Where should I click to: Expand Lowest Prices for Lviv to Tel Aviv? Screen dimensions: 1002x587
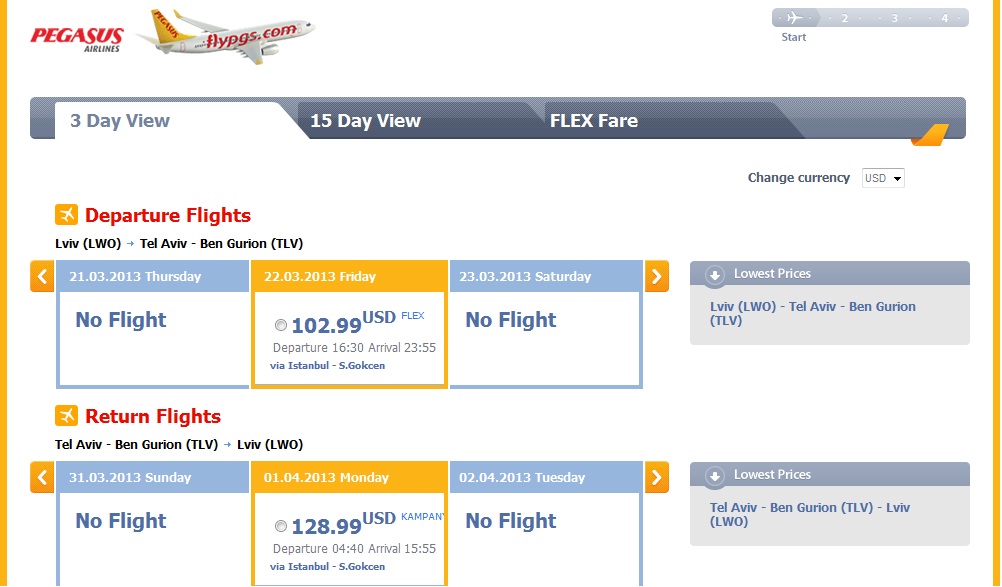(714, 275)
